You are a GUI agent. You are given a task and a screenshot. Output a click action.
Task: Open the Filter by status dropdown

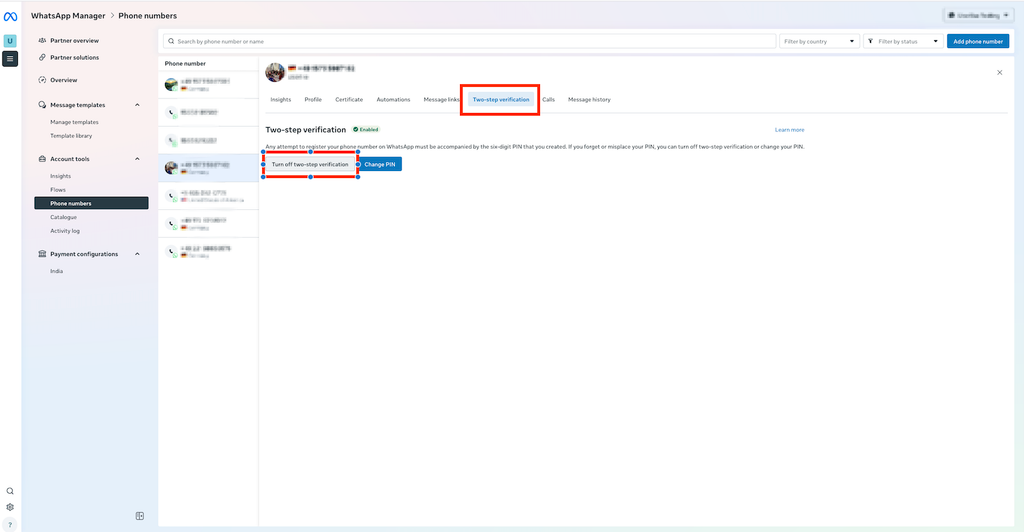903,41
